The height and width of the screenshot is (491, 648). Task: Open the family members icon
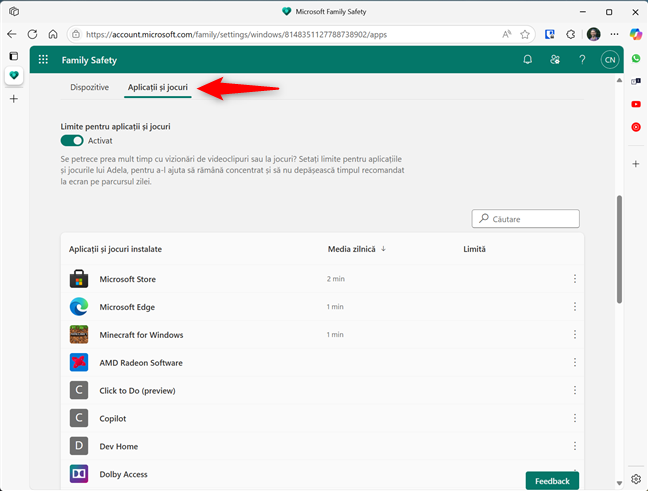555,60
